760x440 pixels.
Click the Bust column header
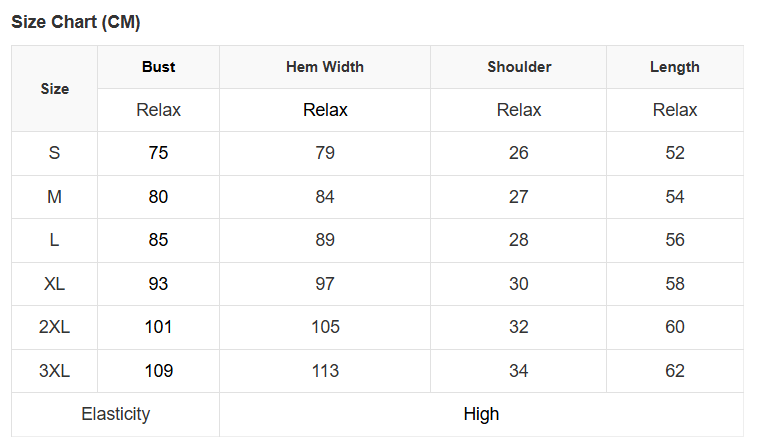tap(158, 67)
